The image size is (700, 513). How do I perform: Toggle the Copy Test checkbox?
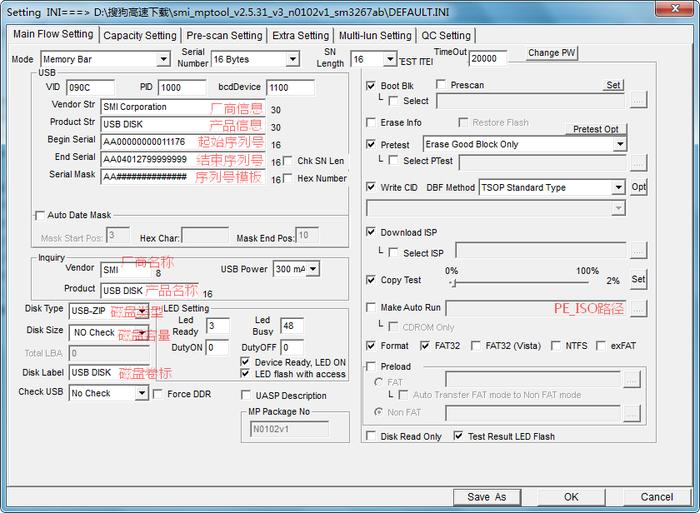(371, 279)
